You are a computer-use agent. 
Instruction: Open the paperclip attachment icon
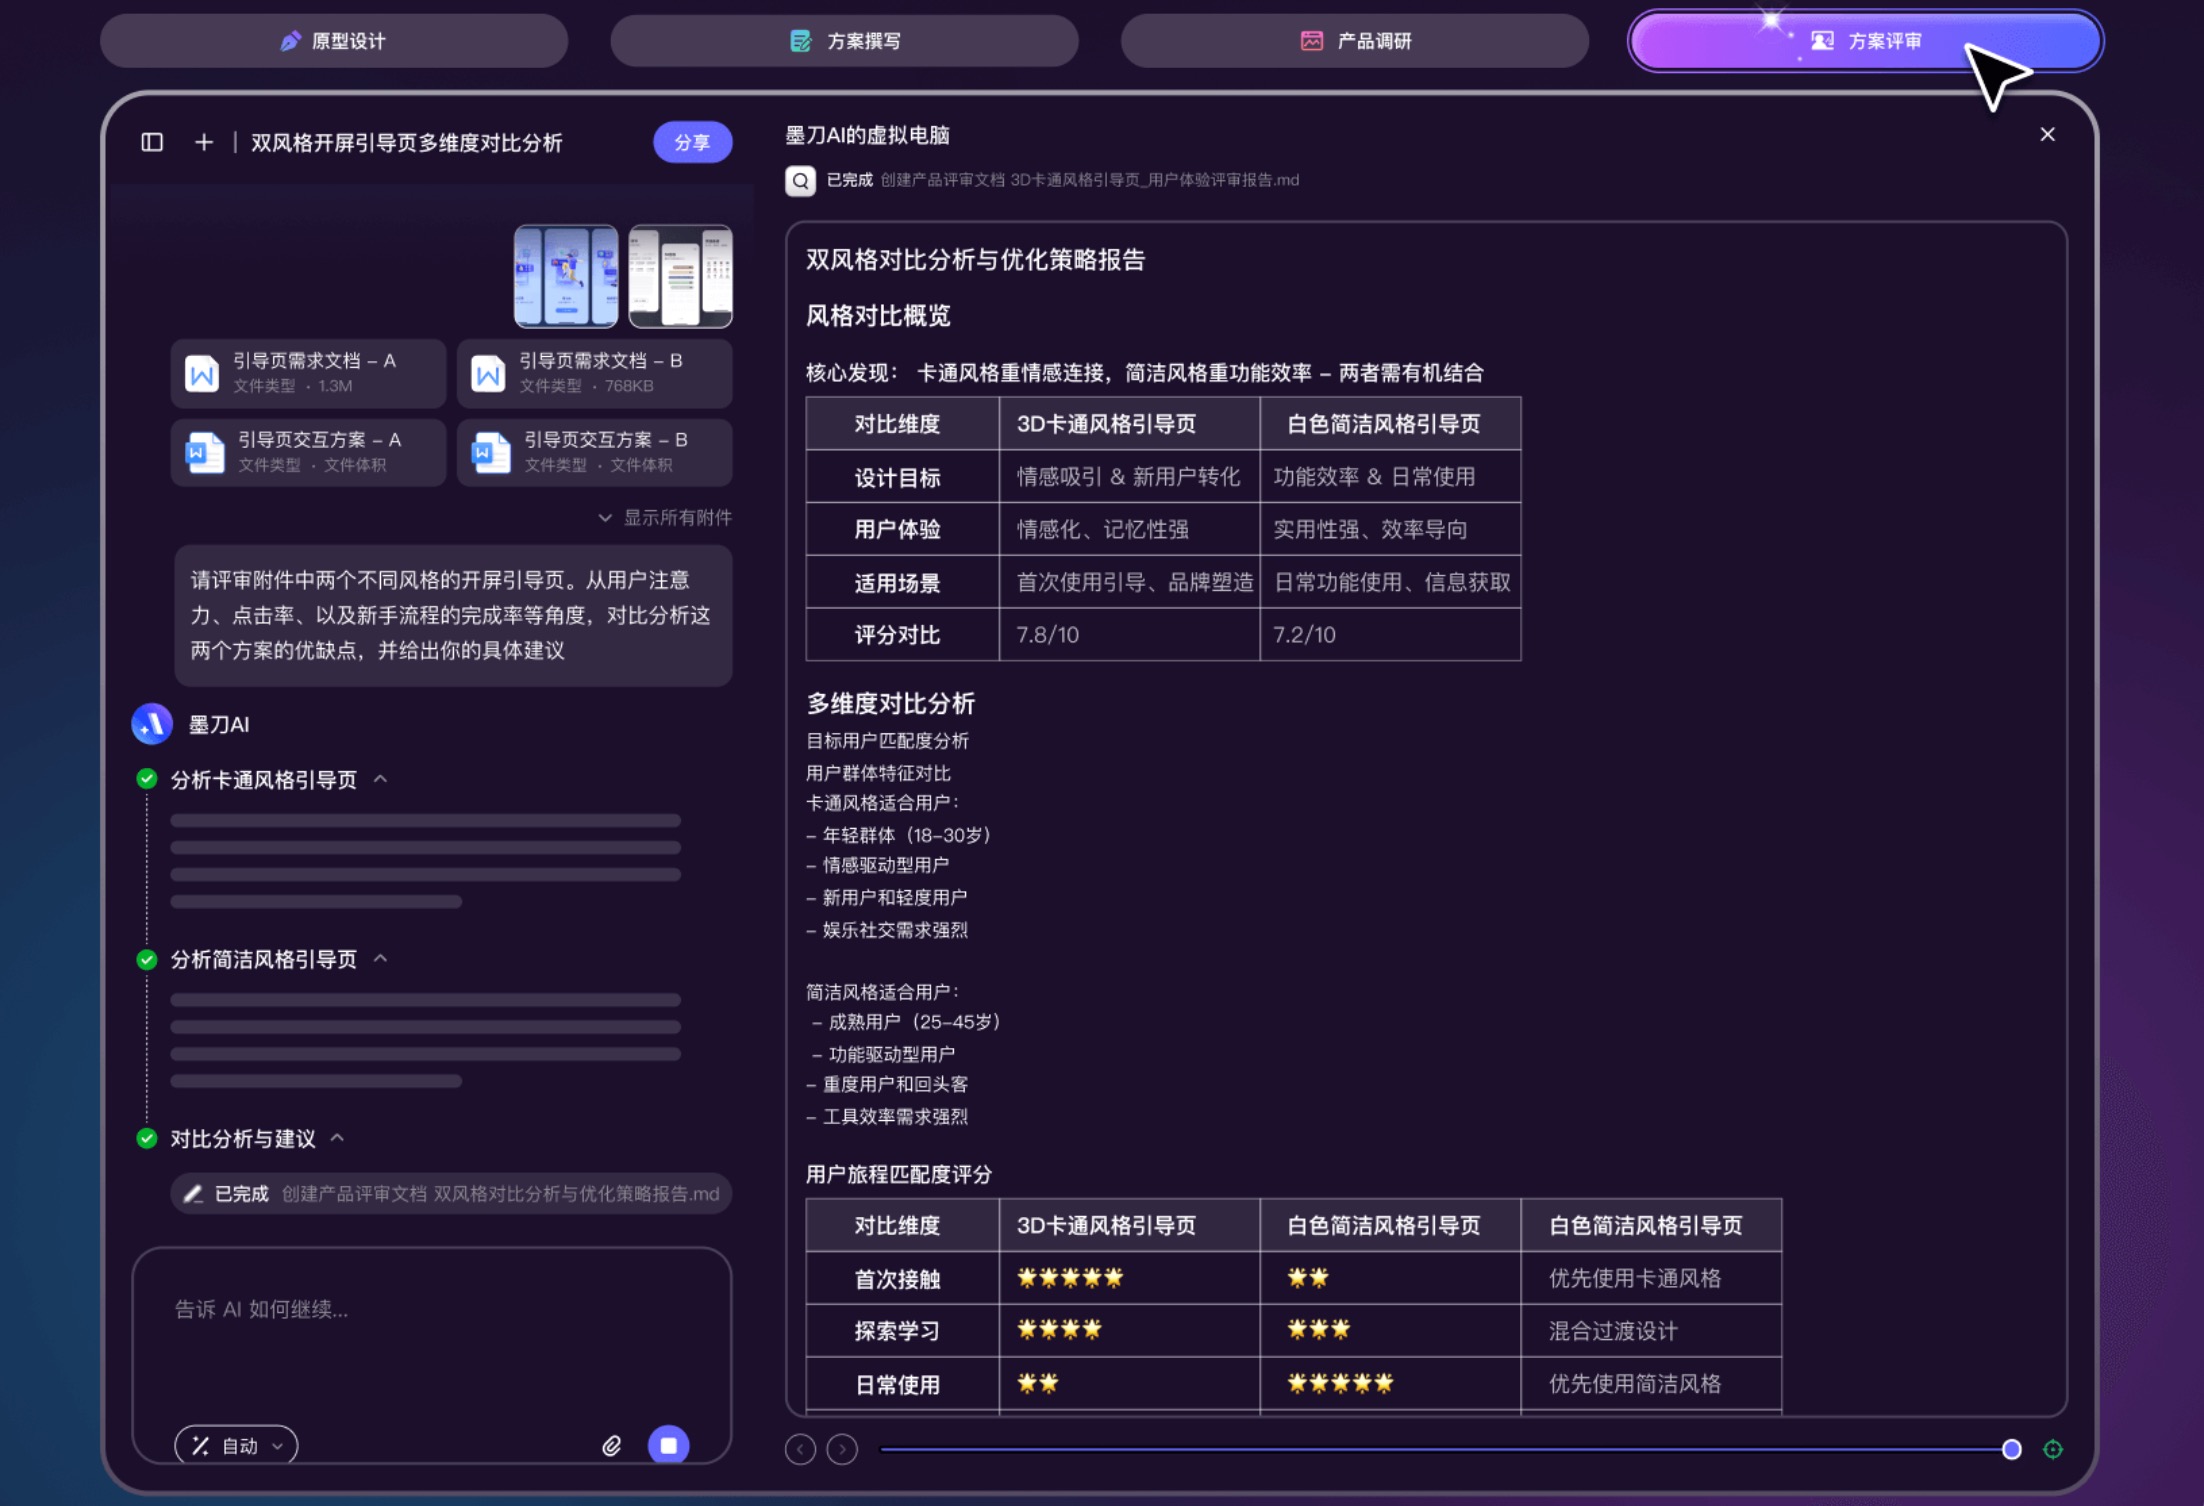tap(612, 1446)
